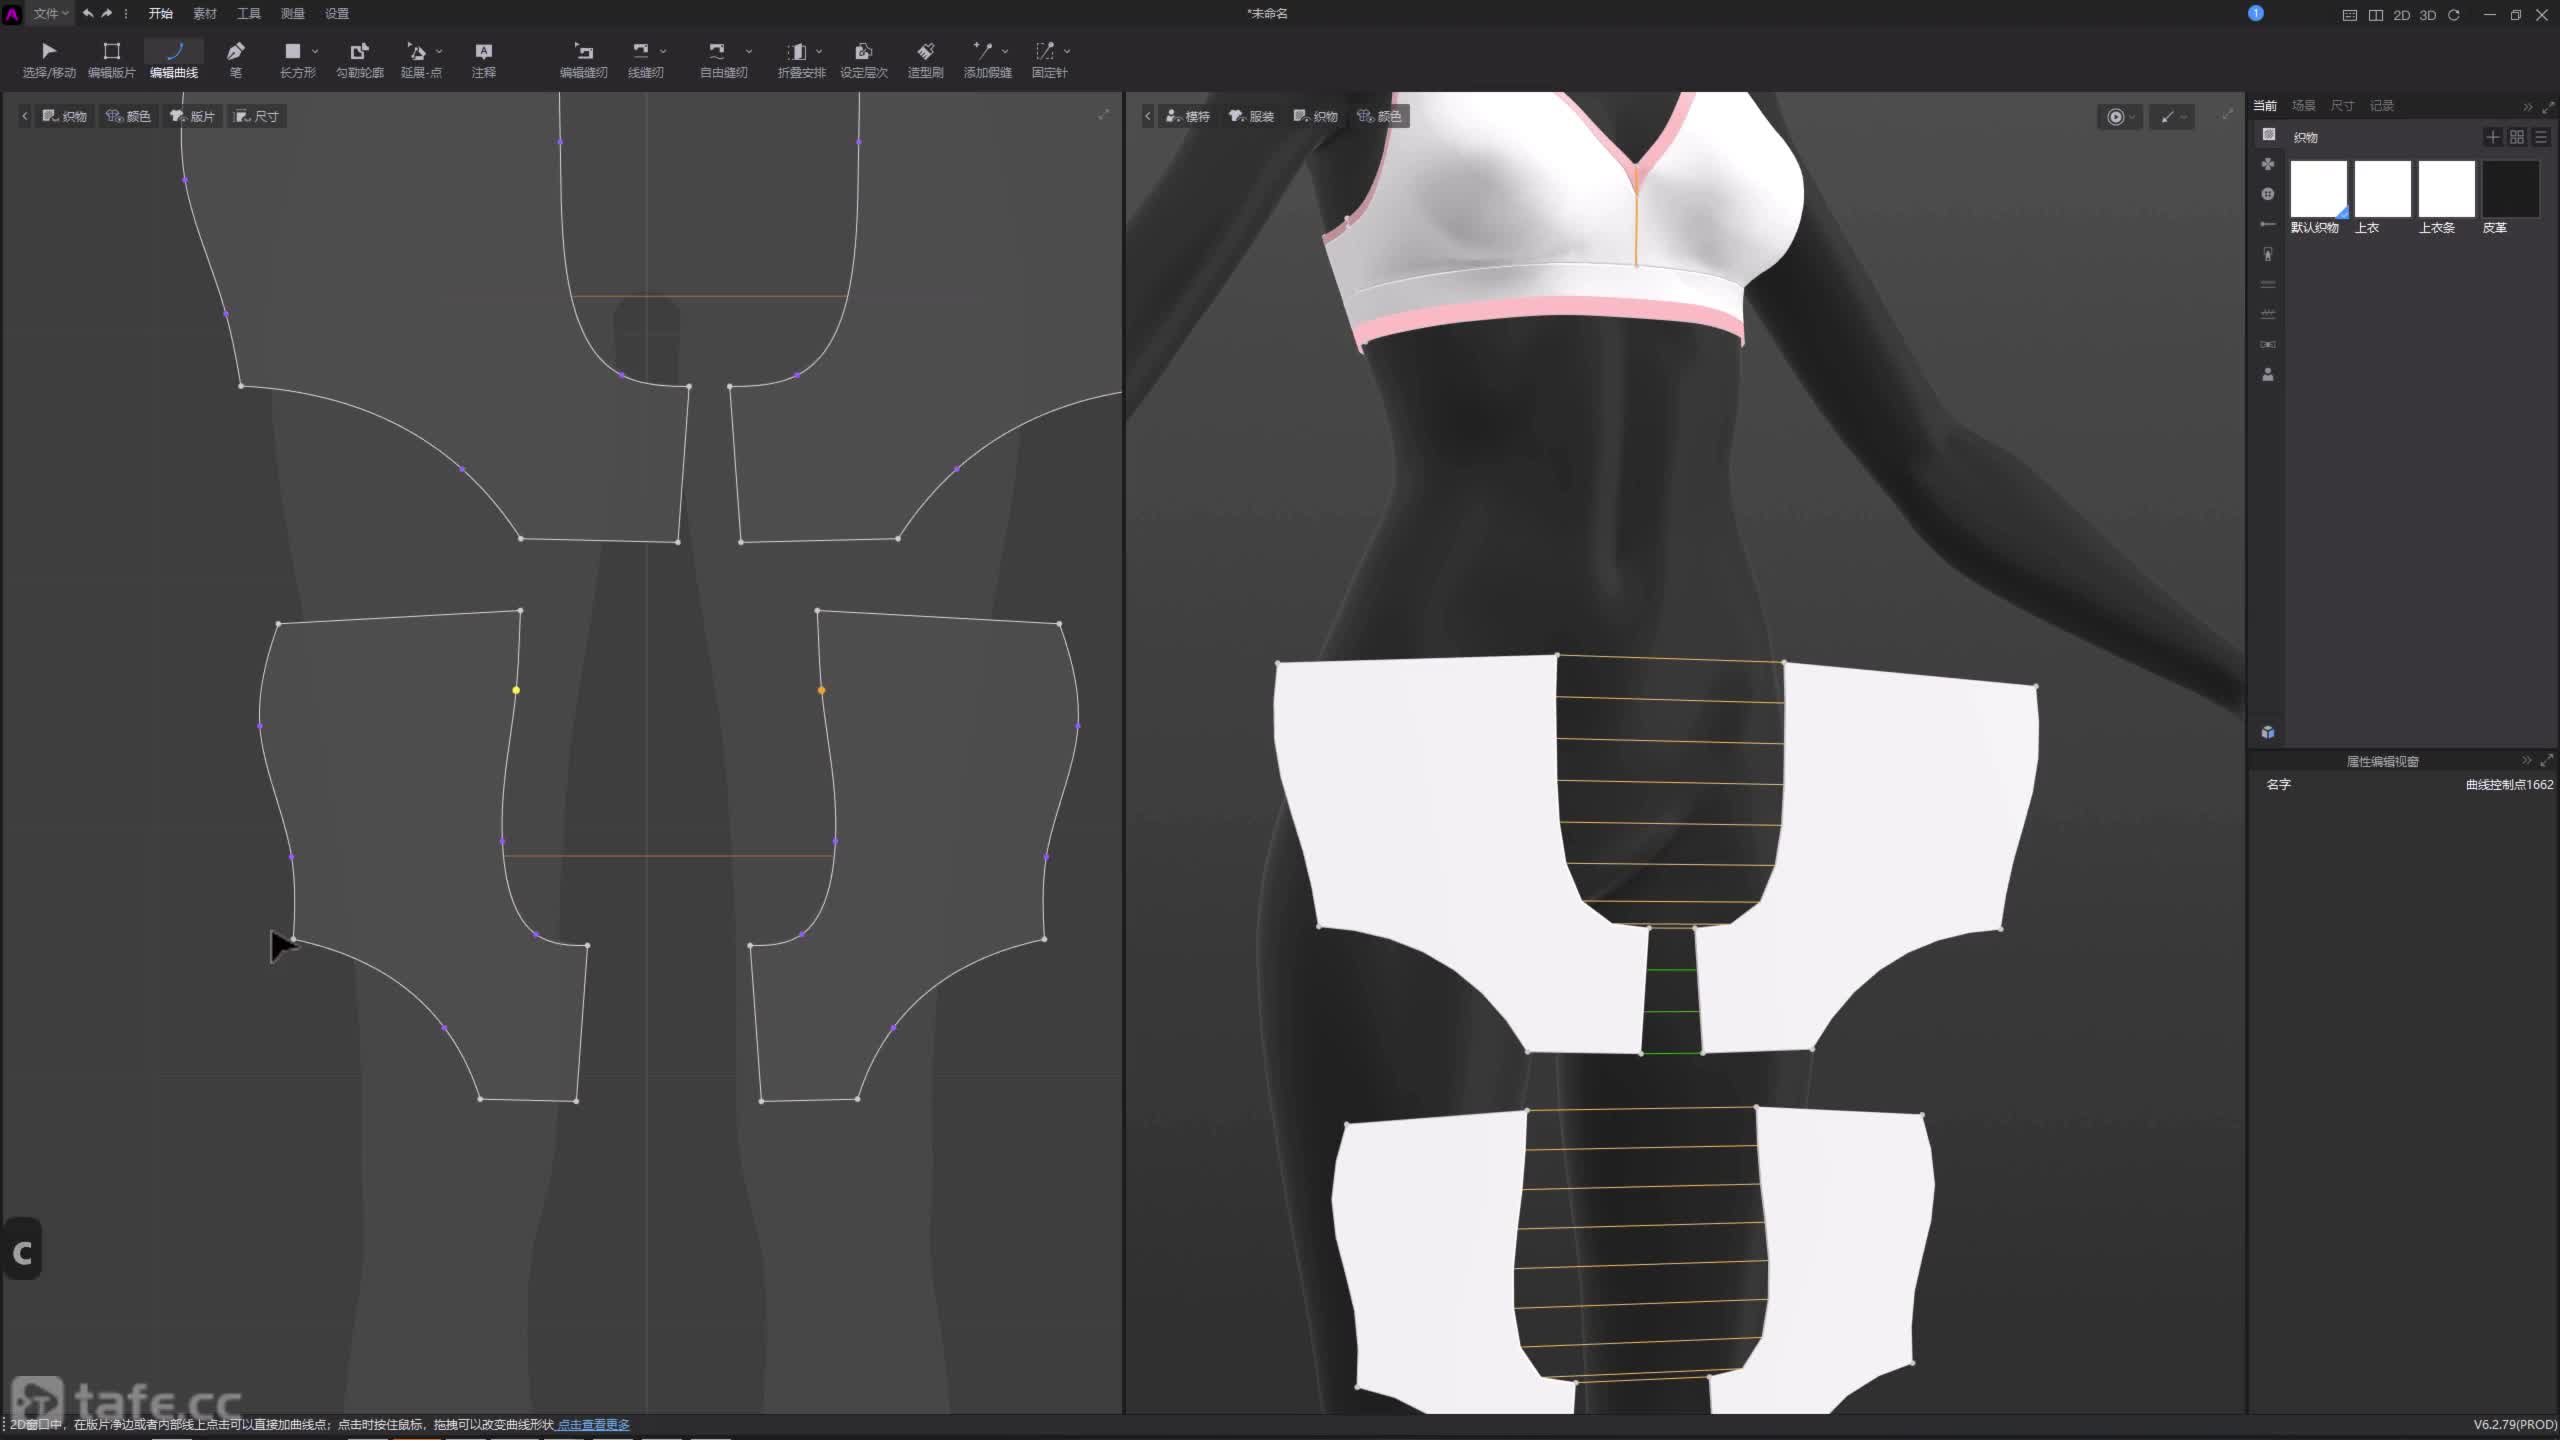
Task: Activate the 编辑版片 edit pattern tool
Action: [x=111, y=59]
